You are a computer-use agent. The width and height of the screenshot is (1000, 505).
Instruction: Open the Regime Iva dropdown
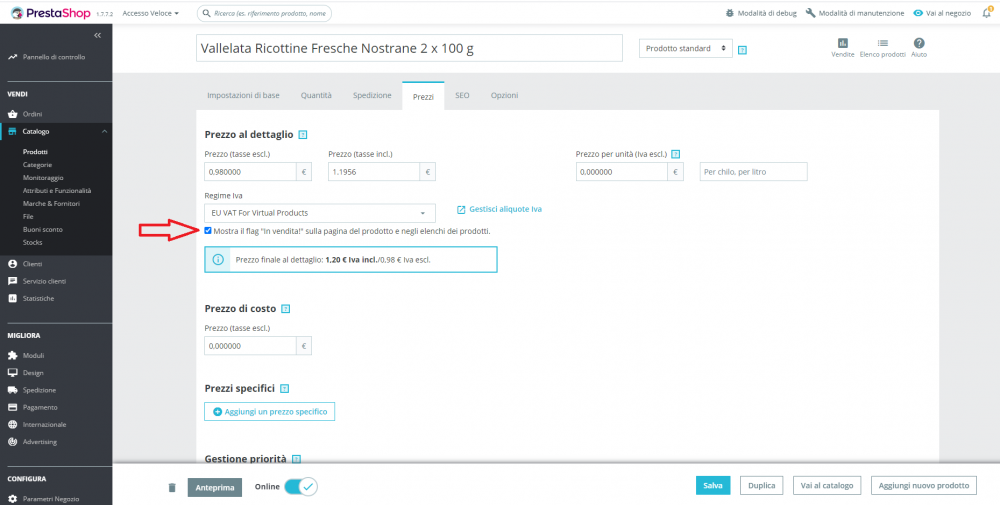[320, 213]
